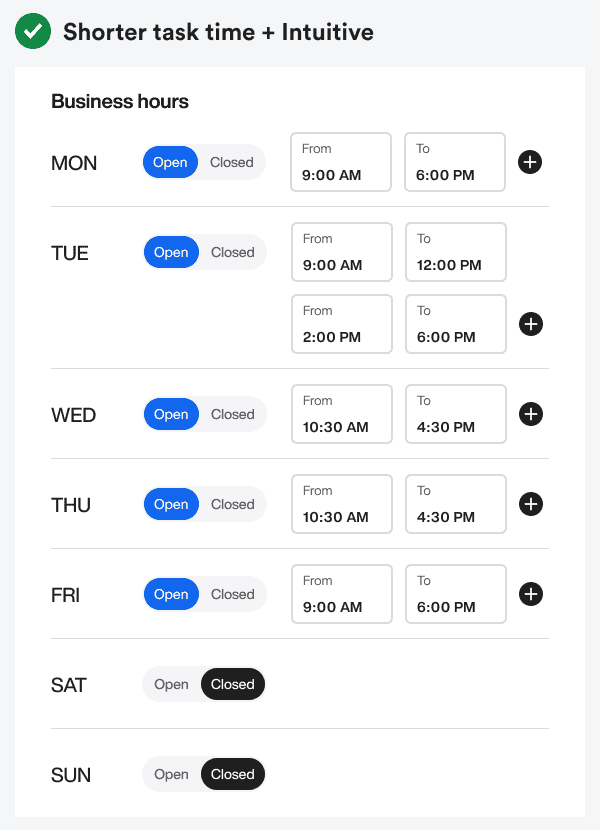Set Monday to Closed
The height and width of the screenshot is (830, 600).
coord(232,162)
